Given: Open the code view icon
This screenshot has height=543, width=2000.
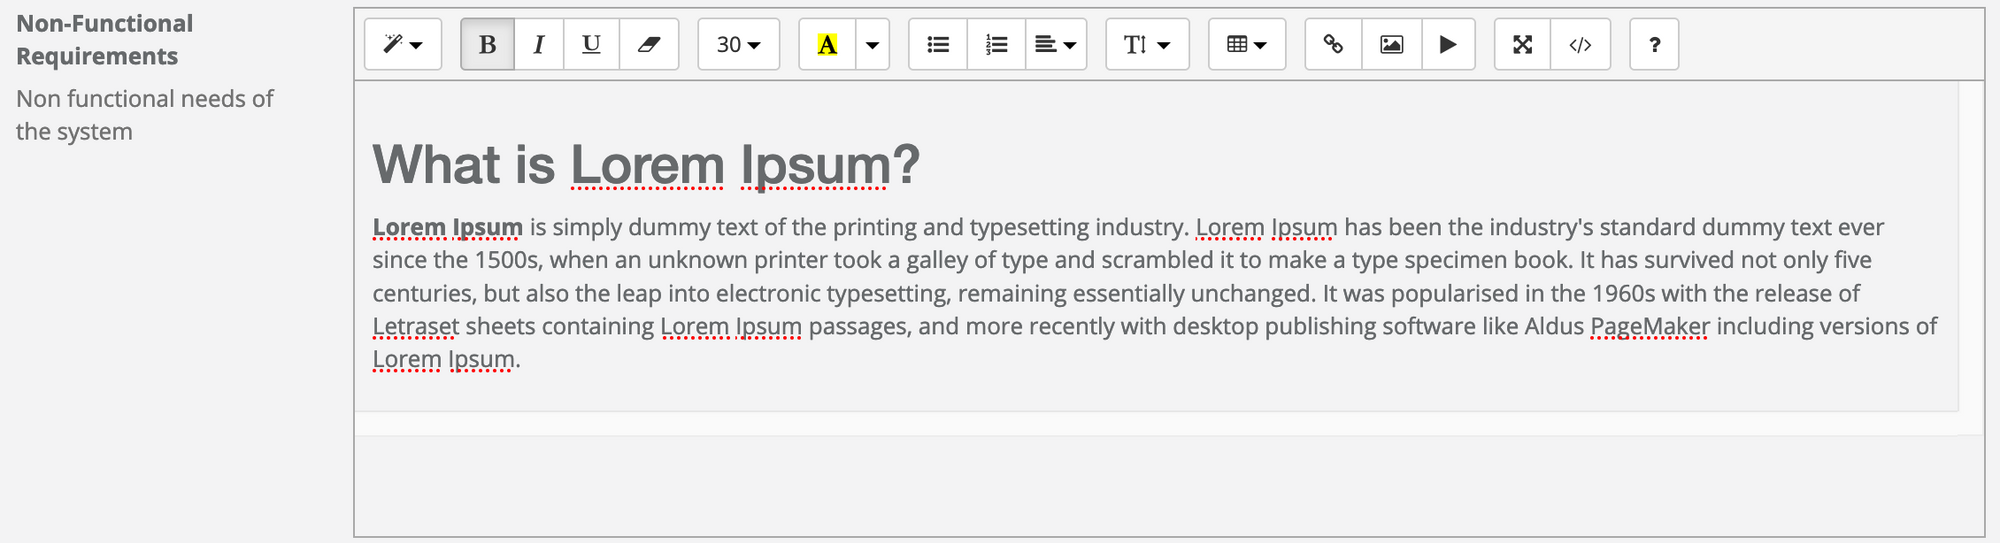Looking at the screenshot, I should 1580,45.
